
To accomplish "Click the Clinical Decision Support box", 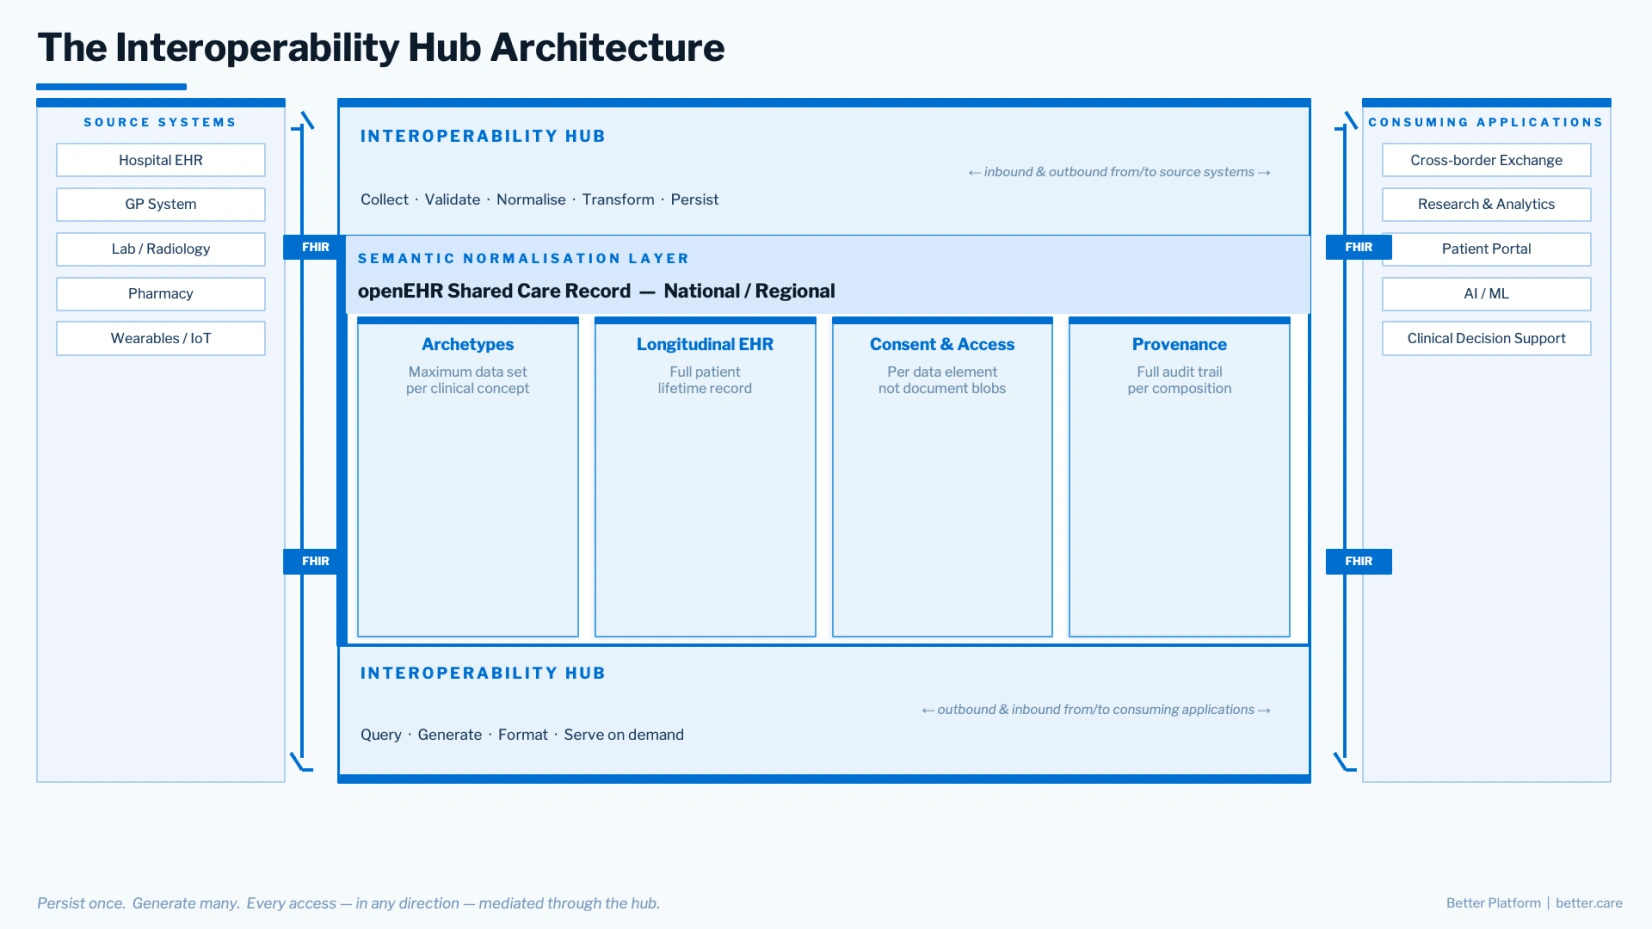I will (x=1486, y=338).
